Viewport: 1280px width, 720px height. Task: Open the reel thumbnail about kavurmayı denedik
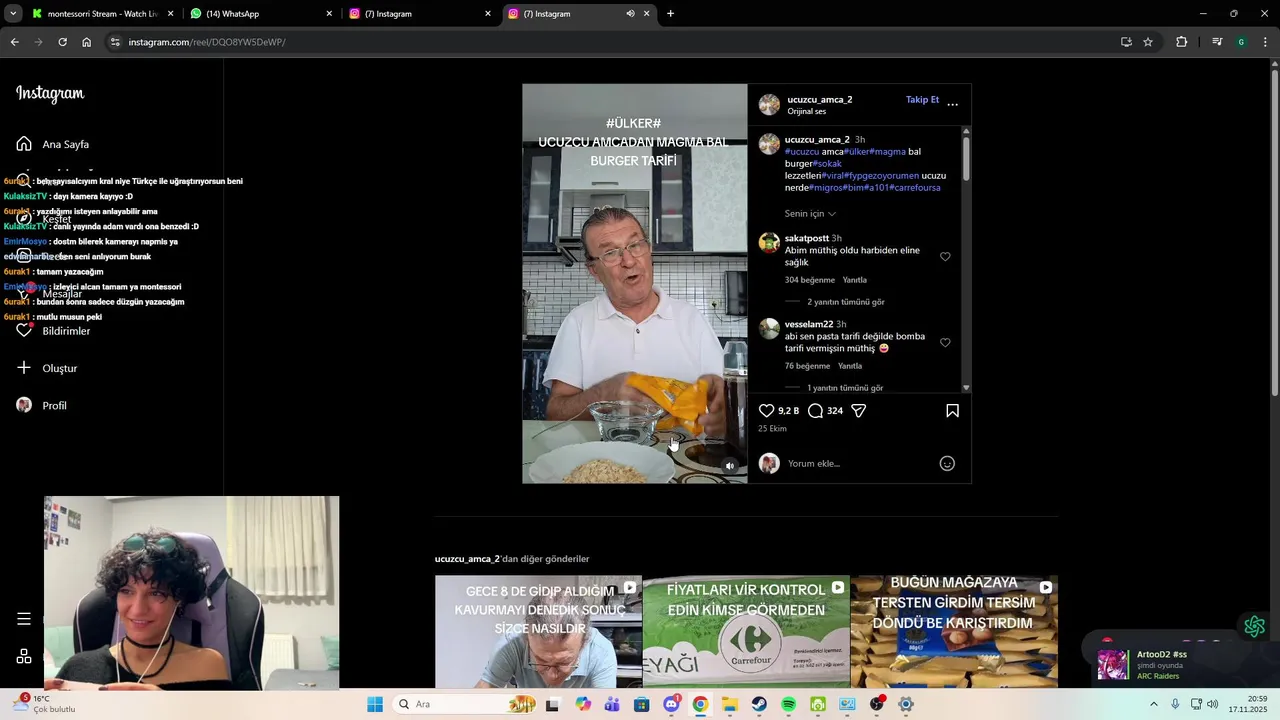538,631
